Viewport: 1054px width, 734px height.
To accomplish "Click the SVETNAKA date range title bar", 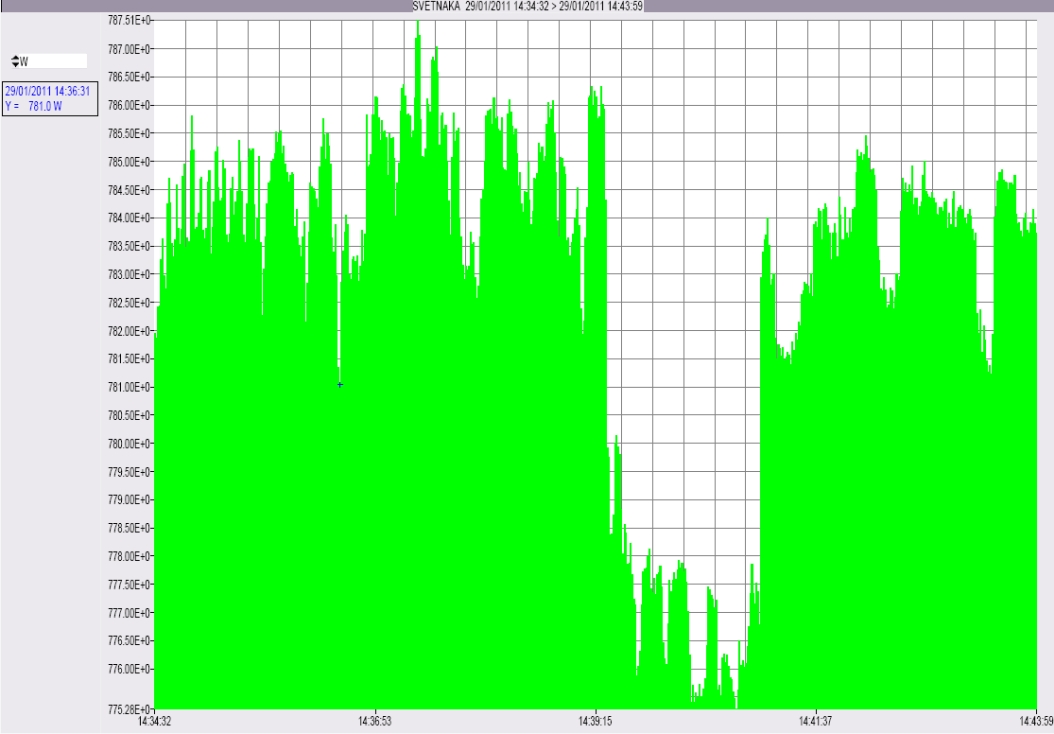I will (x=528, y=6).
